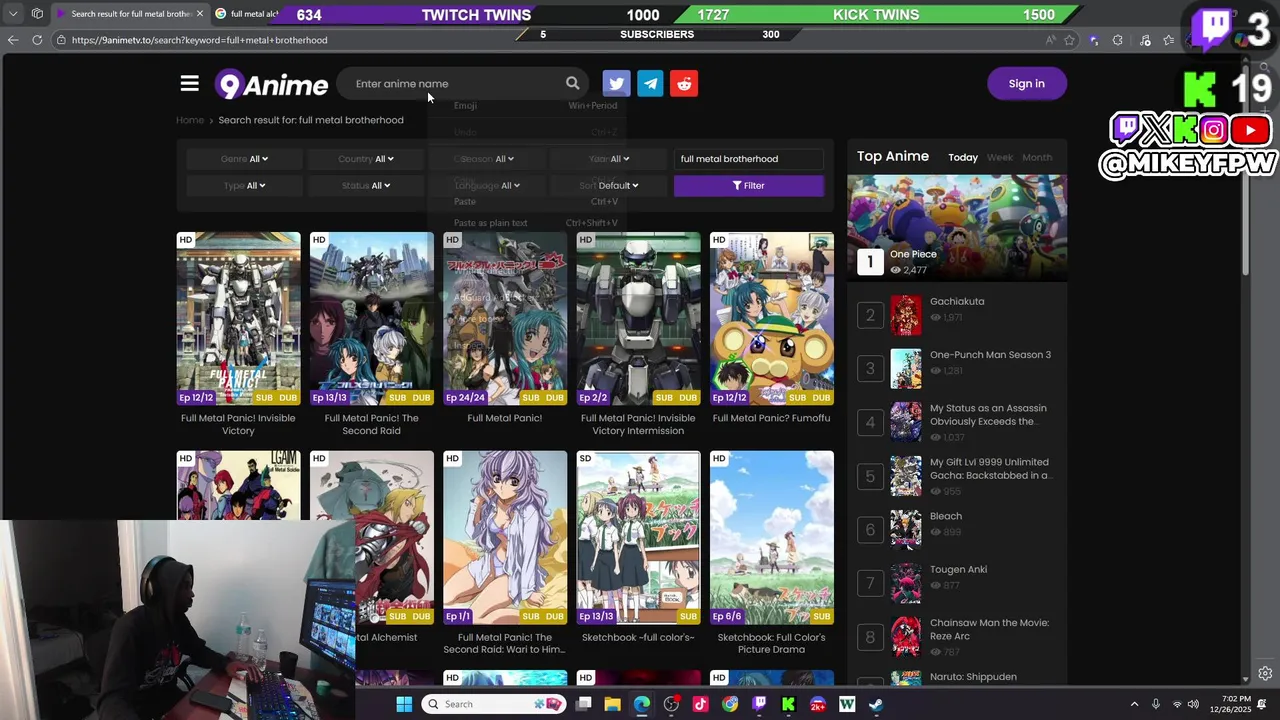Expand the Season filter dropdown

(487, 159)
